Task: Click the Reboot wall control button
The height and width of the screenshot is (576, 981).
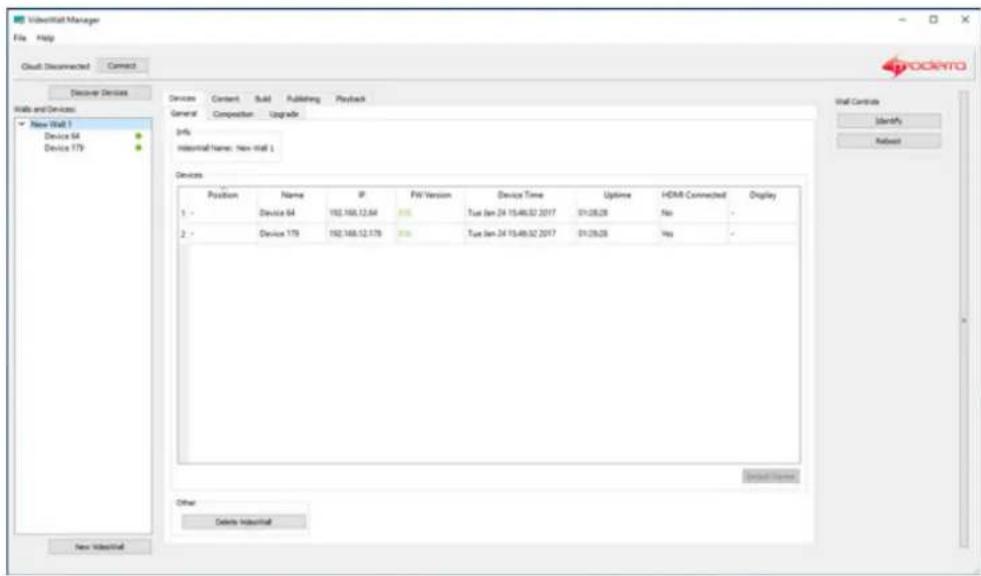Action: click(x=889, y=141)
